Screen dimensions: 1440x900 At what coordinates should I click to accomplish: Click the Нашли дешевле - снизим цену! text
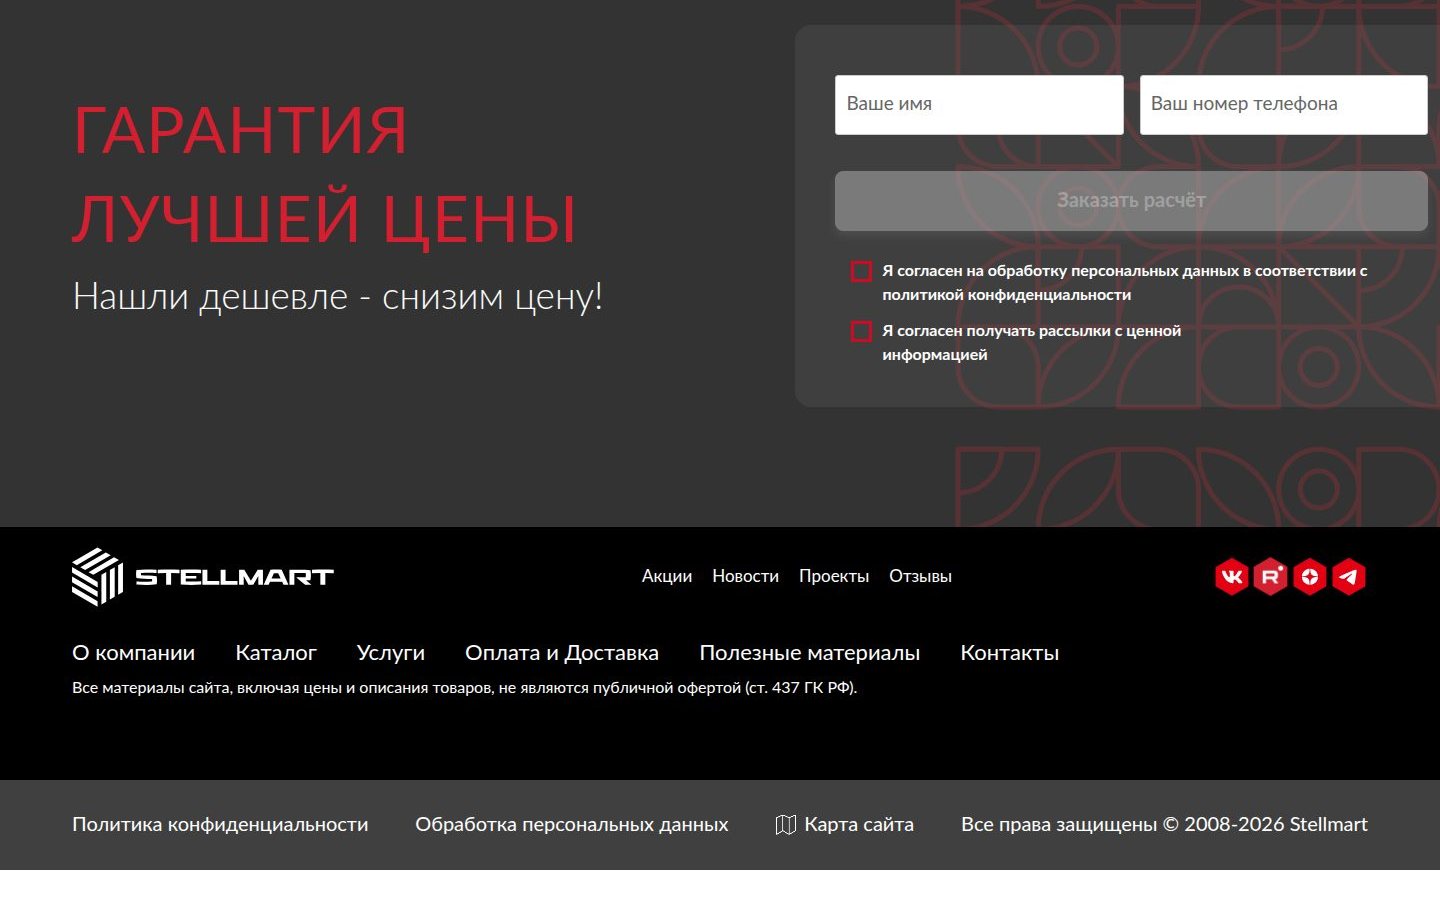(338, 297)
